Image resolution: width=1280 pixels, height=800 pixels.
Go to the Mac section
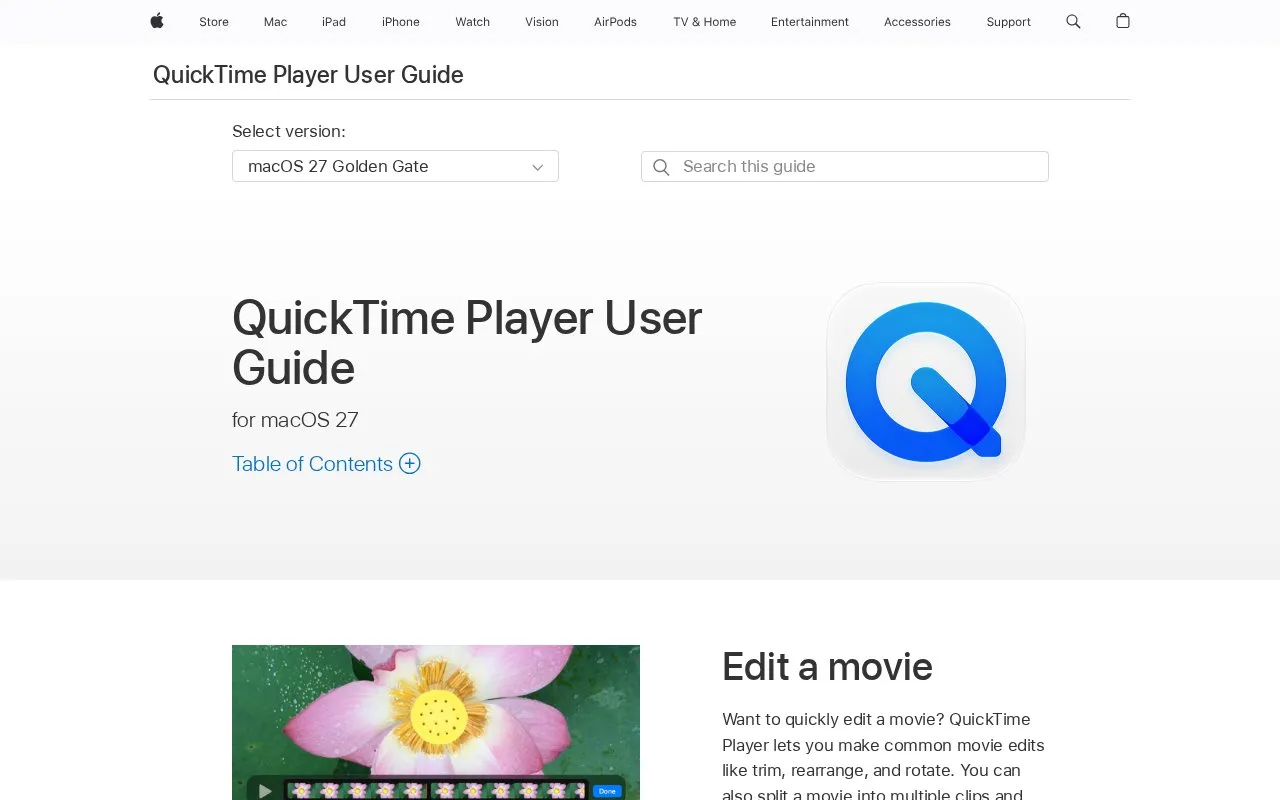point(275,22)
